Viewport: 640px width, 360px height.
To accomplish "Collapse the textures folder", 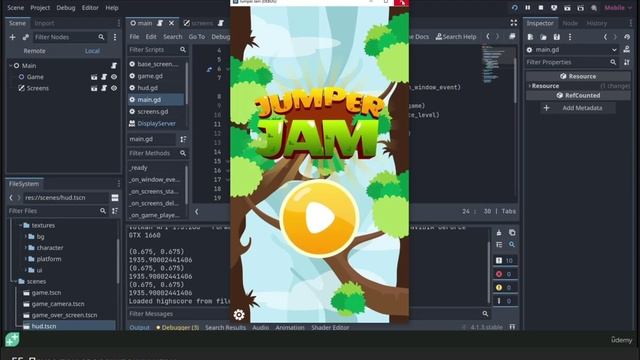I will [x=20, y=225].
